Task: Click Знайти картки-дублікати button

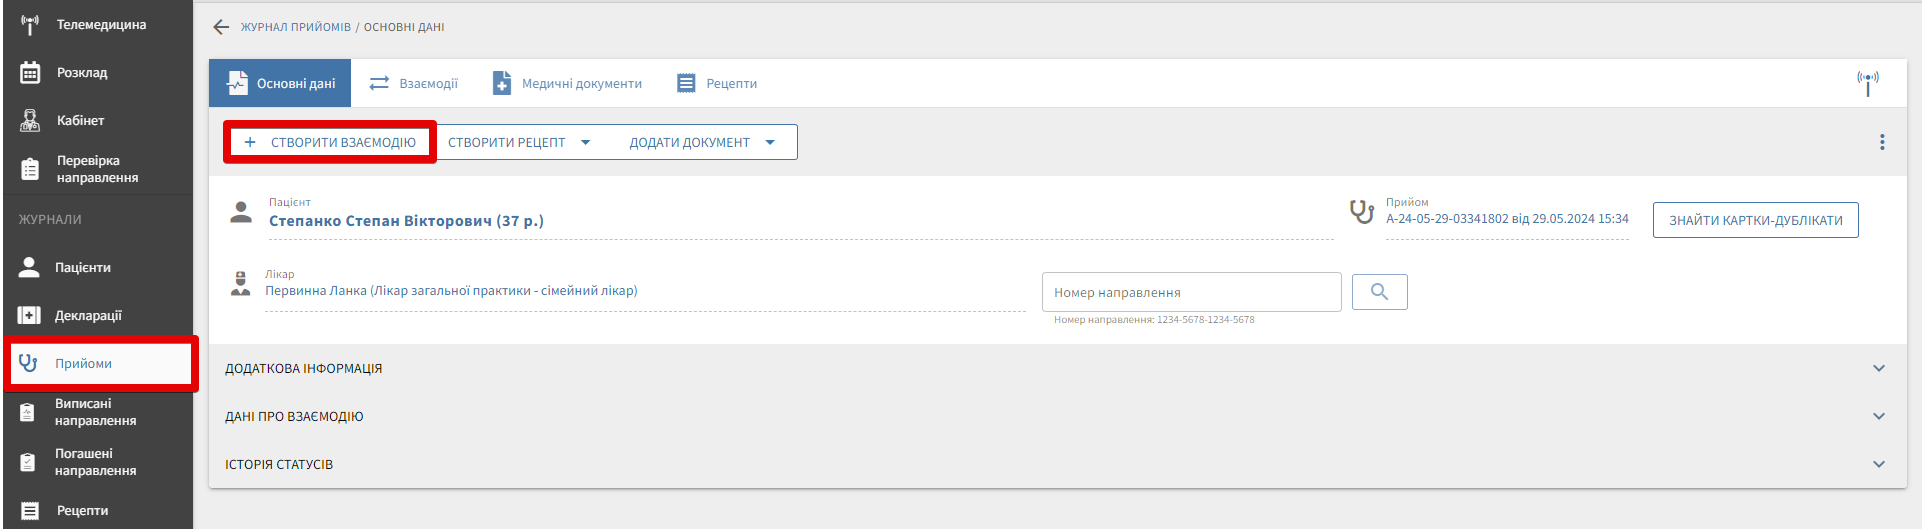Action: point(1755,221)
